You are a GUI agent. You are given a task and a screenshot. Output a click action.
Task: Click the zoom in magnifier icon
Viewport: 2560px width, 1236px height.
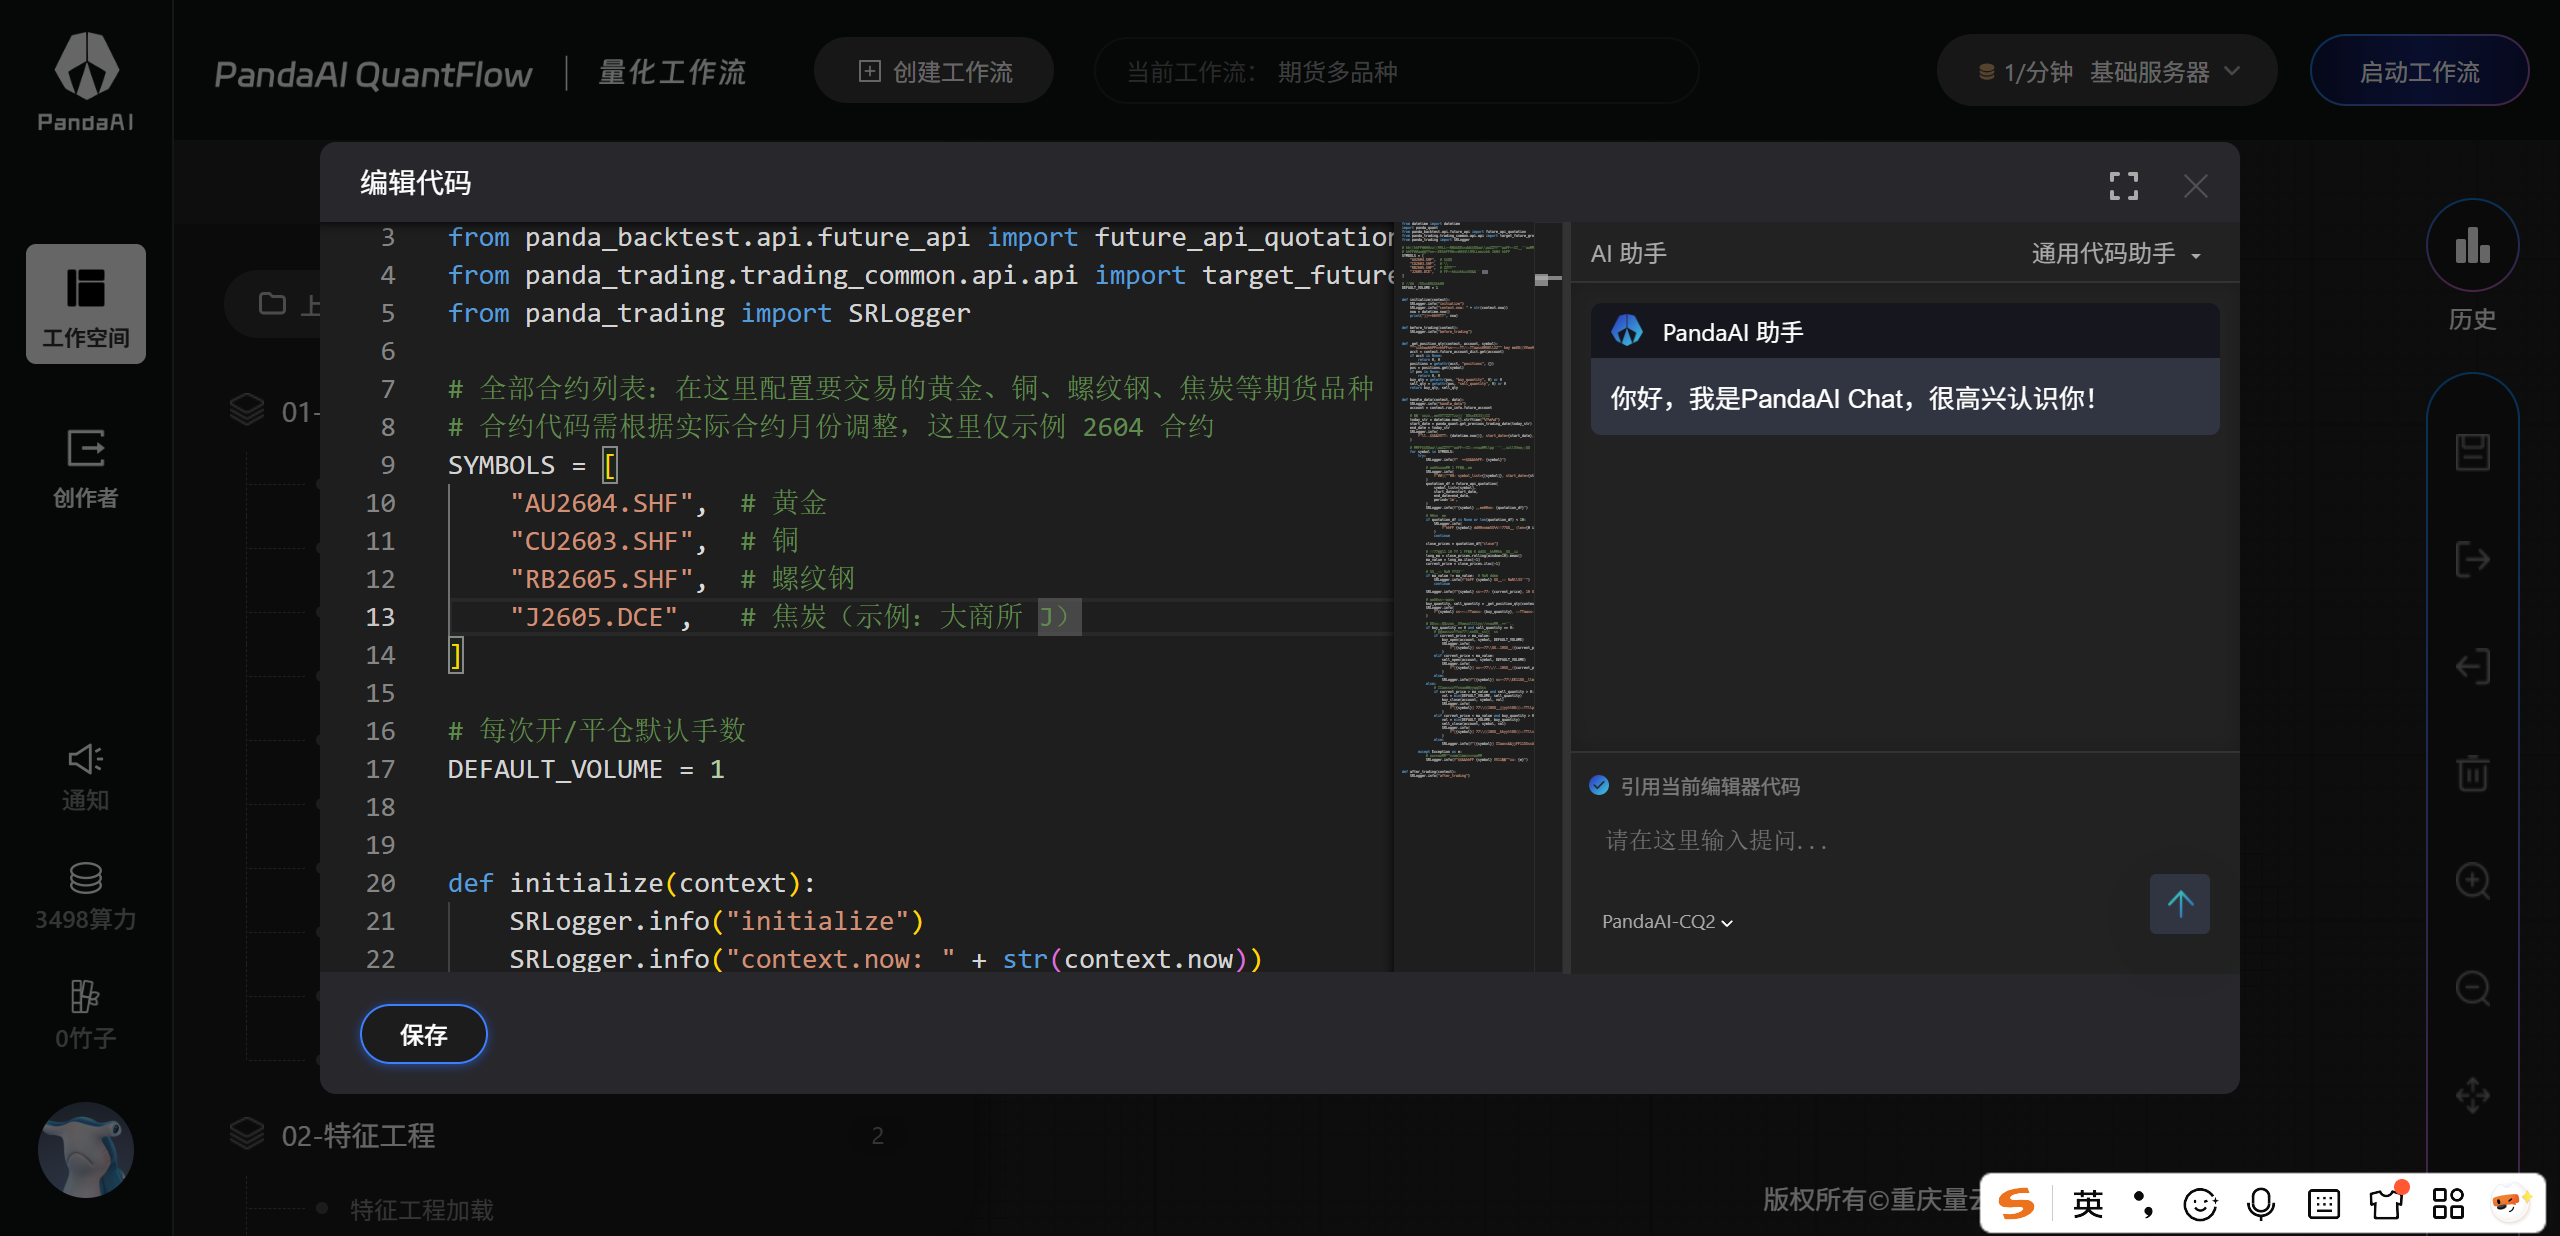tap(2472, 881)
